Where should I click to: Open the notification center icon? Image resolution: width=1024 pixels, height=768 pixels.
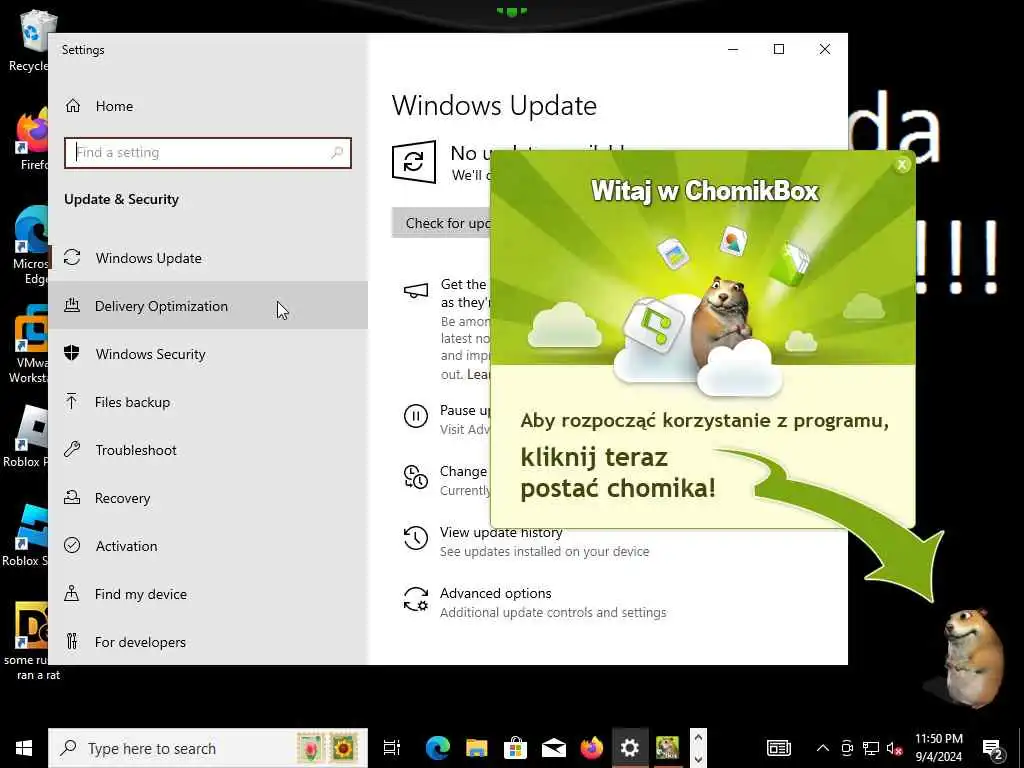coord(993,748)
